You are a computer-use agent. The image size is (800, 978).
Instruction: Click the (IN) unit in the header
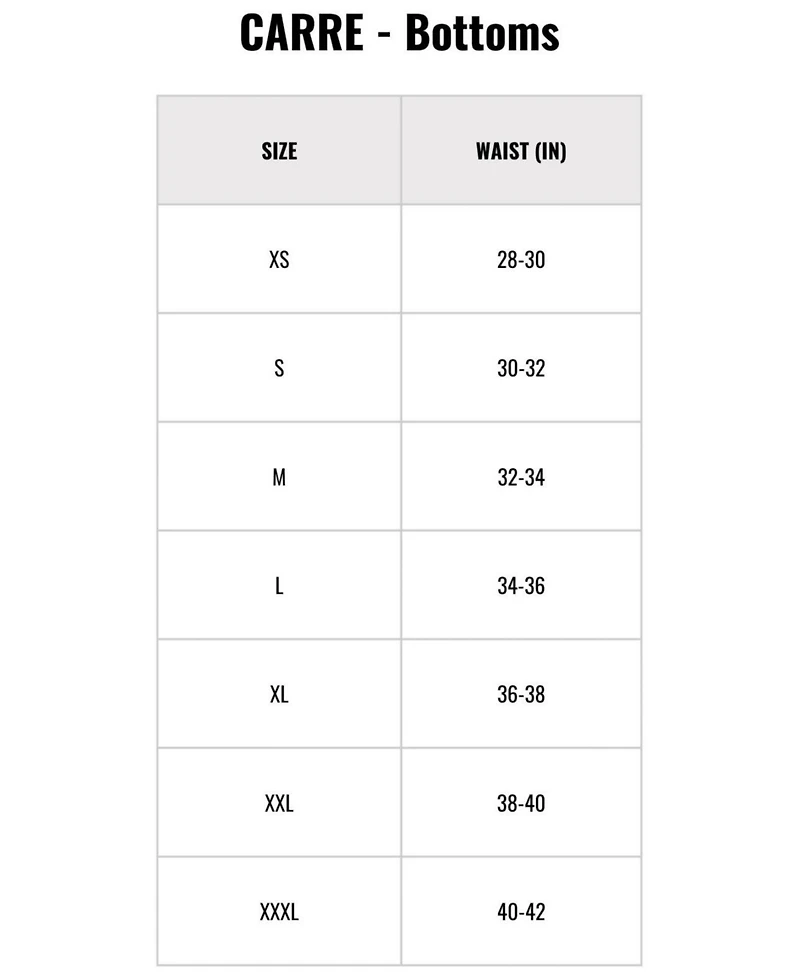tap(551, 151)
